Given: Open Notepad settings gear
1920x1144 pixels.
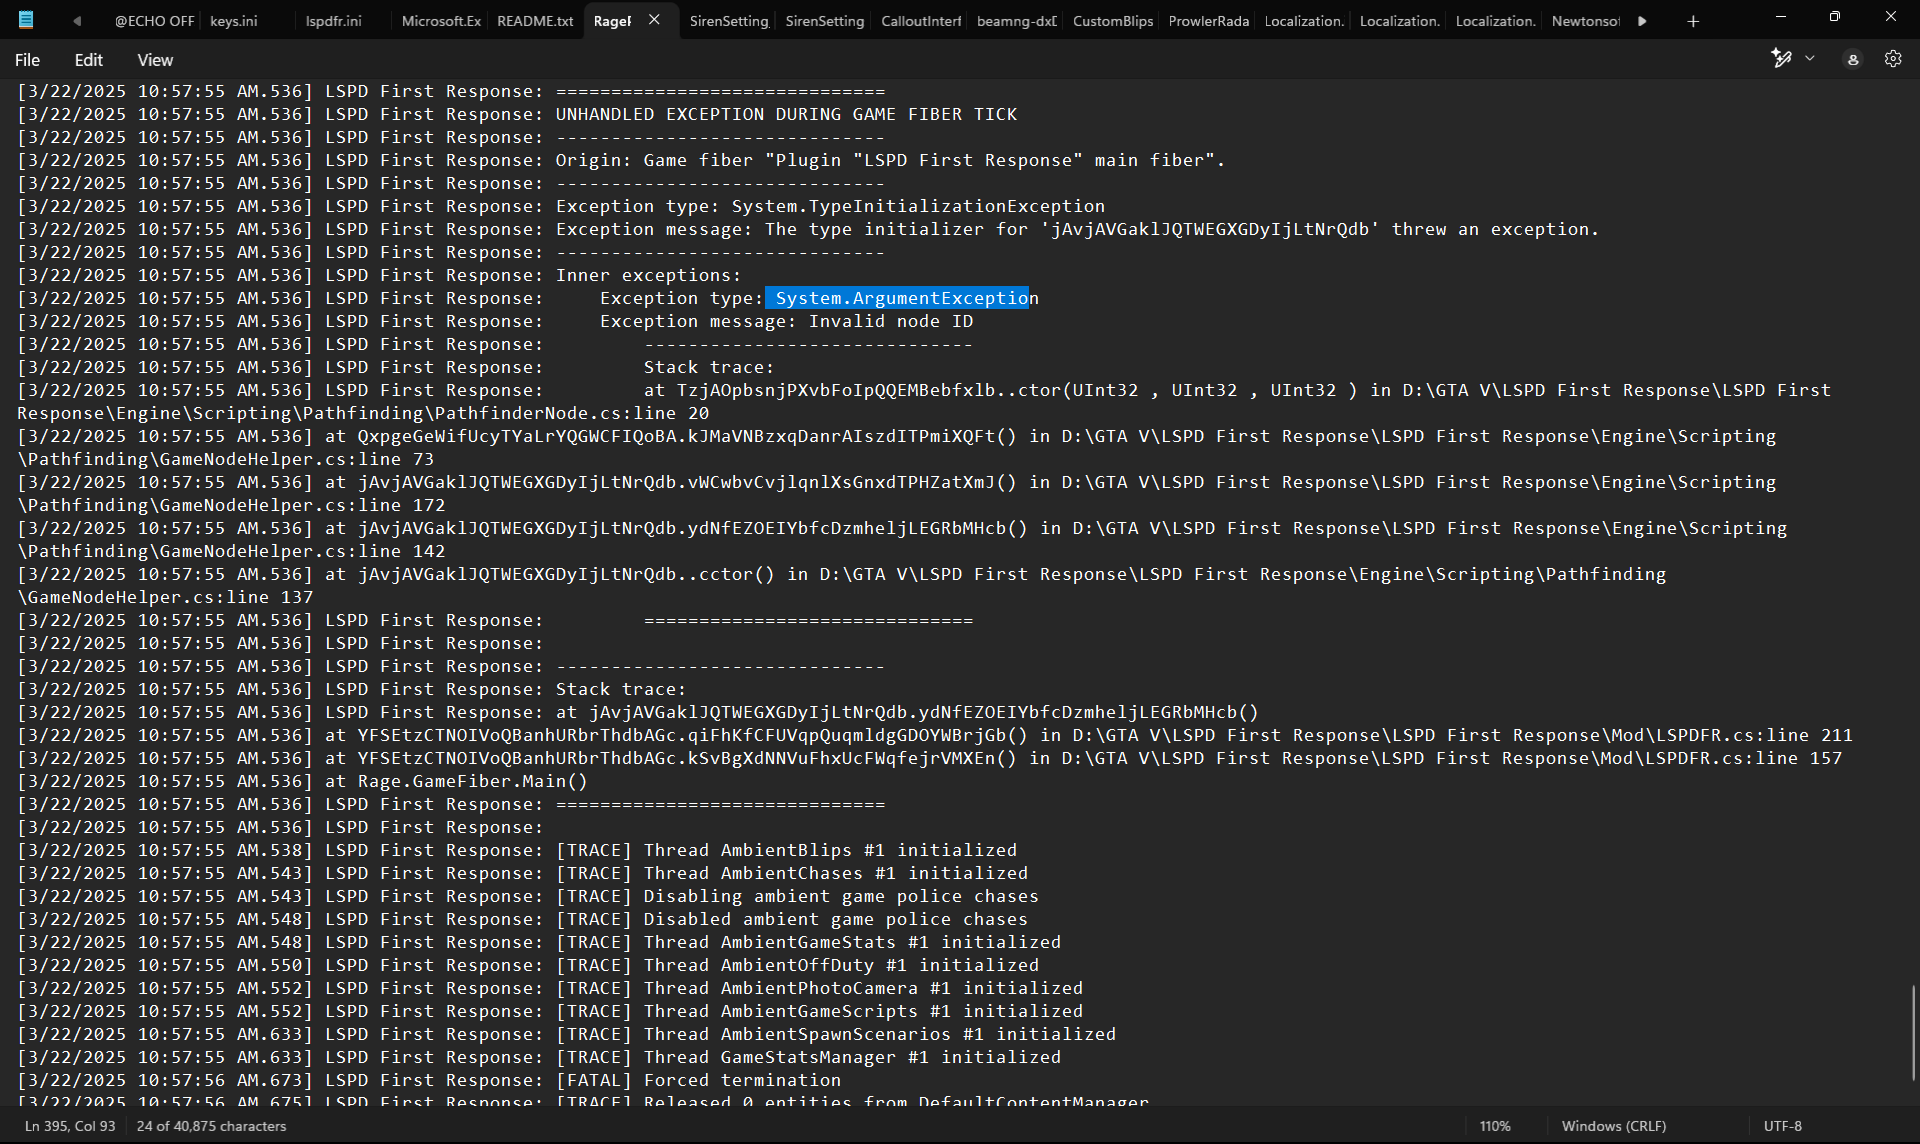Looking at the screenshot, I should (x=1892, y=59).
